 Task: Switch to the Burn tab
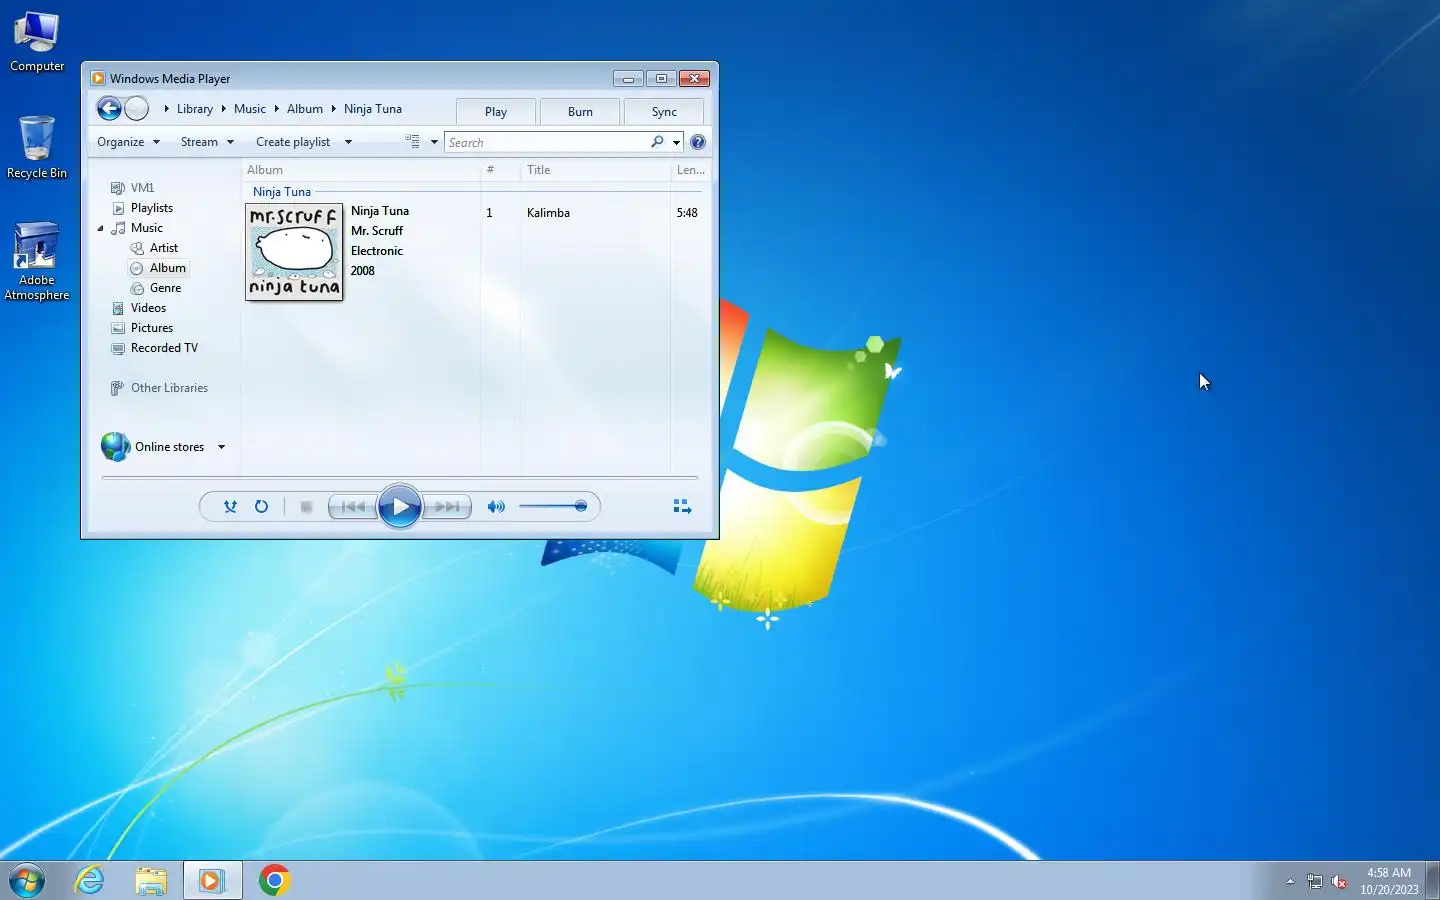(580, 111)
